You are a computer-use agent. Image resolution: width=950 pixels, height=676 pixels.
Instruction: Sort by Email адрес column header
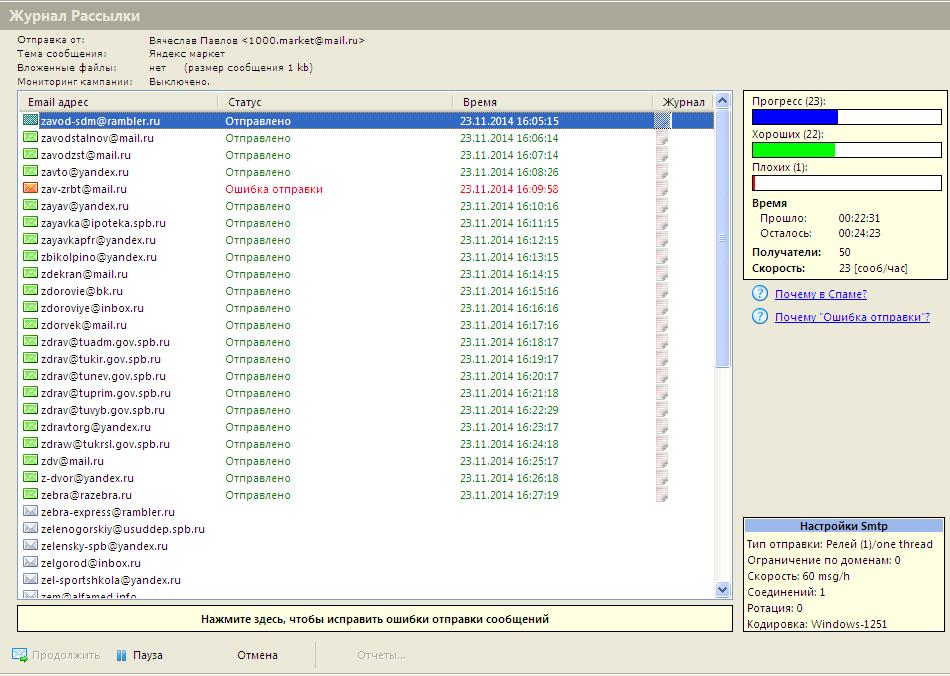118,102
